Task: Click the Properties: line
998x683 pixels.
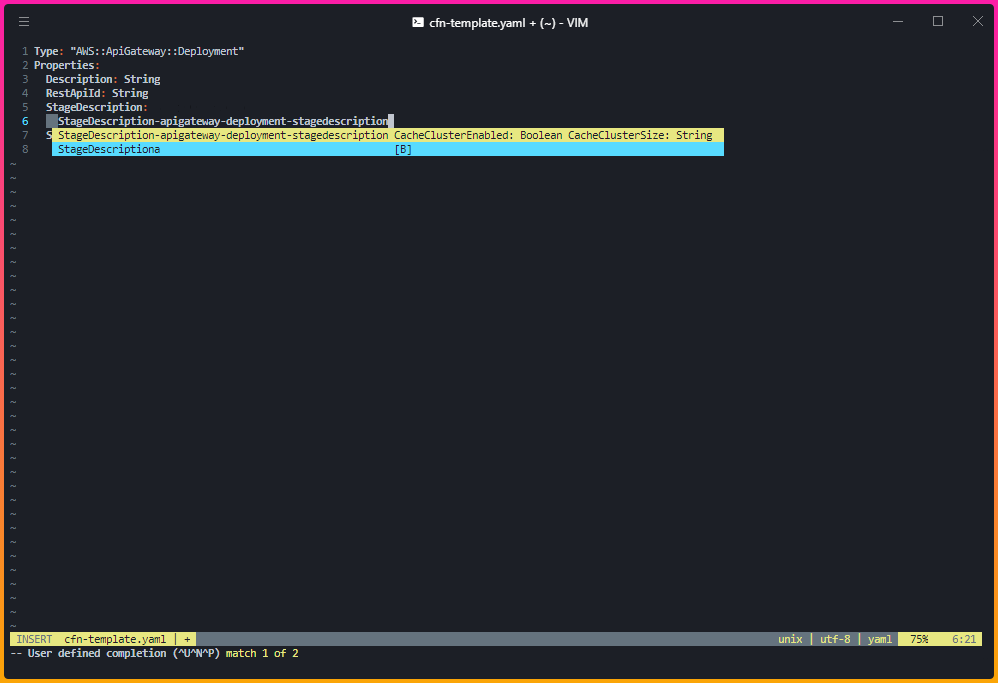Action: point(67,65)
